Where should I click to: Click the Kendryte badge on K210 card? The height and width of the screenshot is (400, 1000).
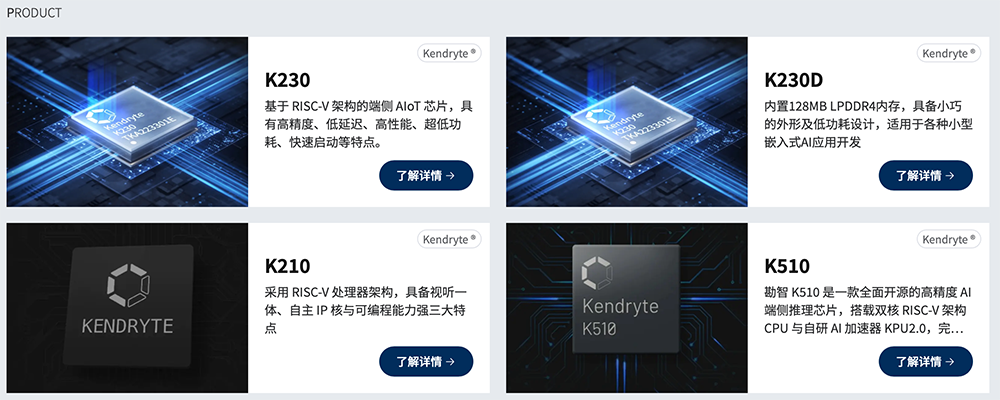(x=450, y=240)
